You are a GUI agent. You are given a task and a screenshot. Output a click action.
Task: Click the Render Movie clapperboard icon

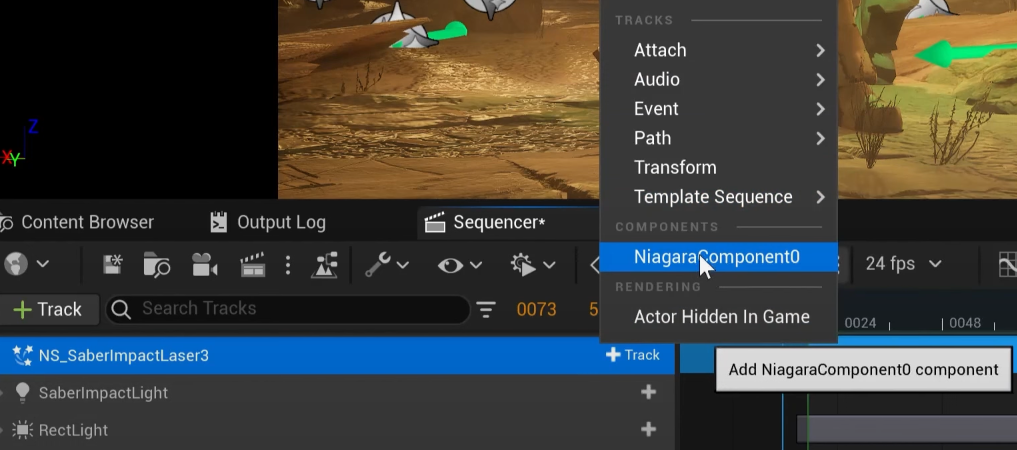(252, 265)
